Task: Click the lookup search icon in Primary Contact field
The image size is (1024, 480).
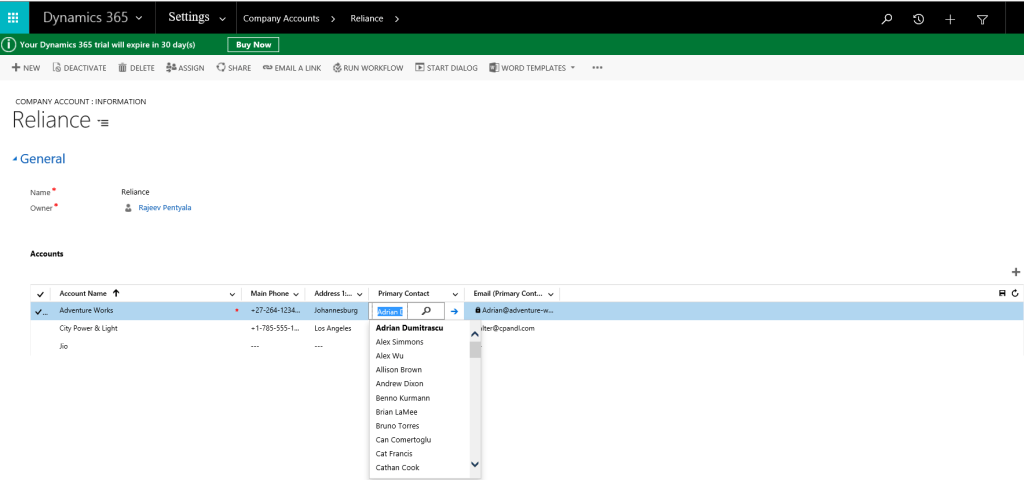Action: pos(426,311)
